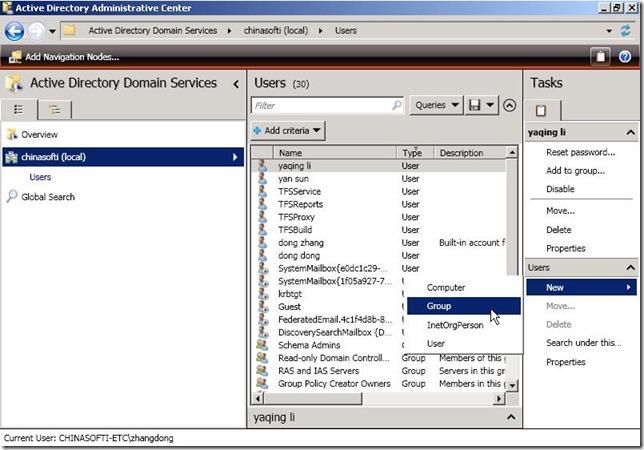644x450 pixels.
Task: Choose InetOrgPerson from New submenu
Action: click(x=464, y=325)
